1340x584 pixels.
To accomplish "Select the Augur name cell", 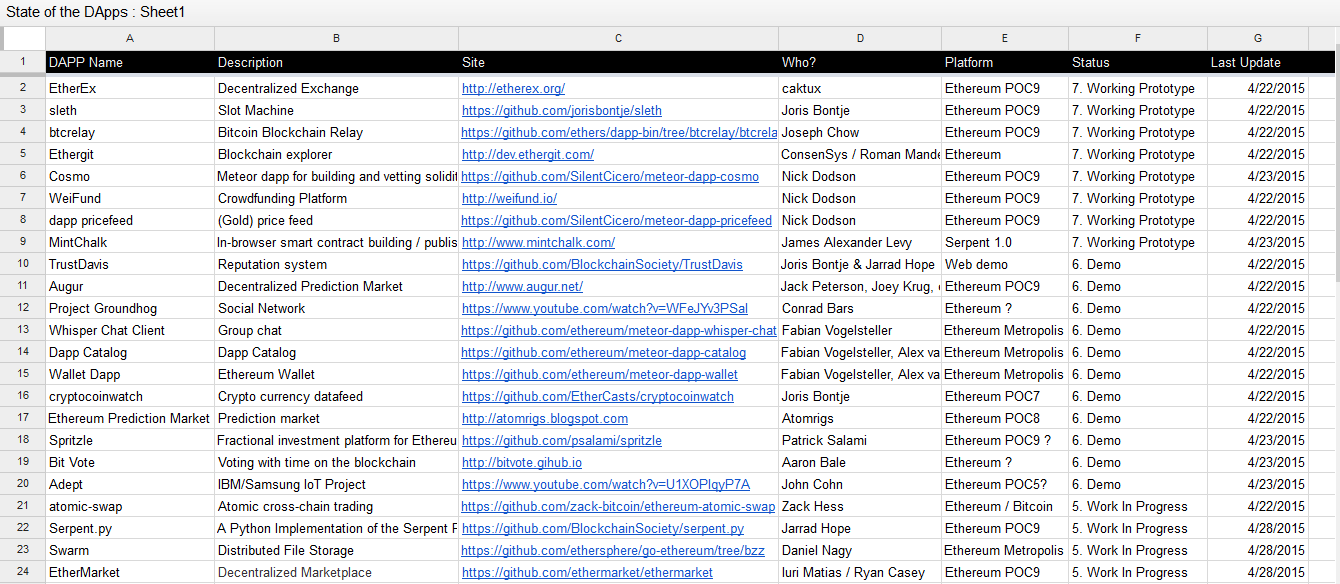I will tap(130, 286).
